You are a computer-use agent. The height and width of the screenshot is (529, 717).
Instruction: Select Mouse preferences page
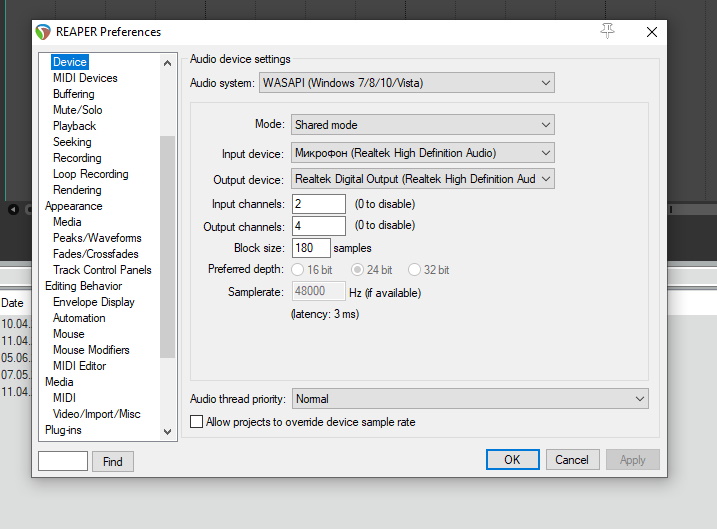coord(69,334)
